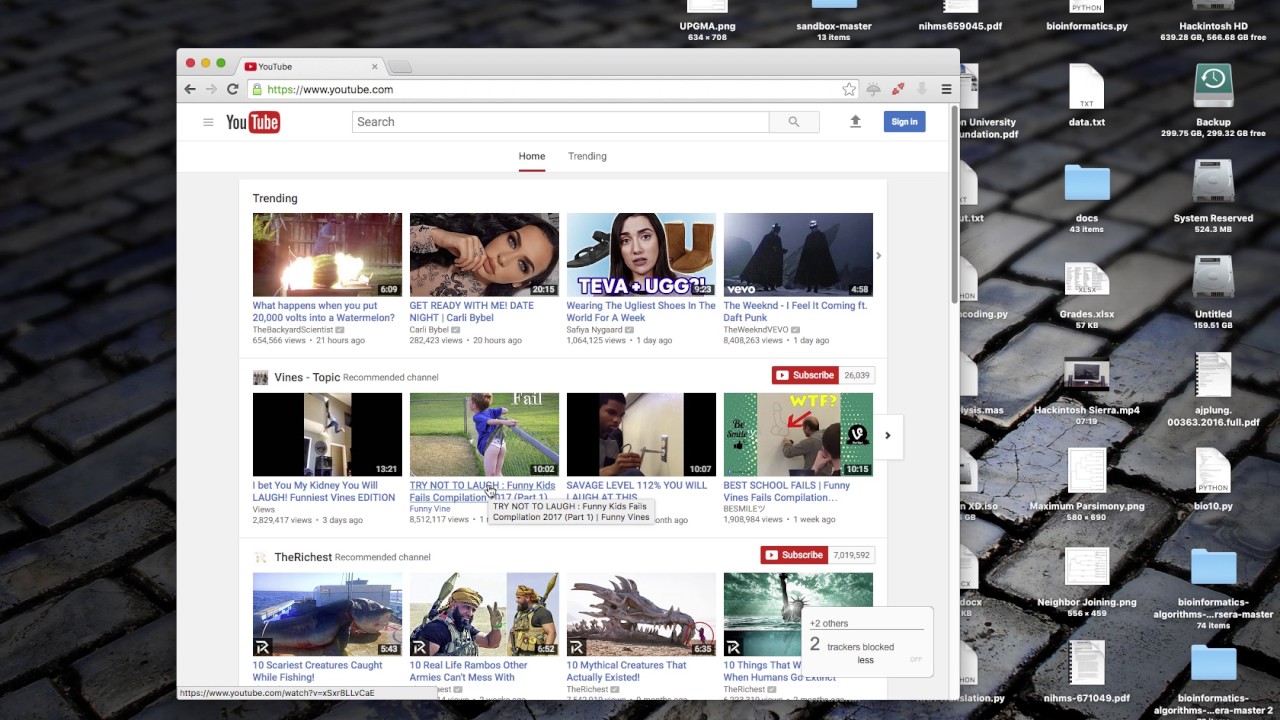
Task: Open the SAVAGE LEVEL 10:07 thumbnail
Action: 641,434
